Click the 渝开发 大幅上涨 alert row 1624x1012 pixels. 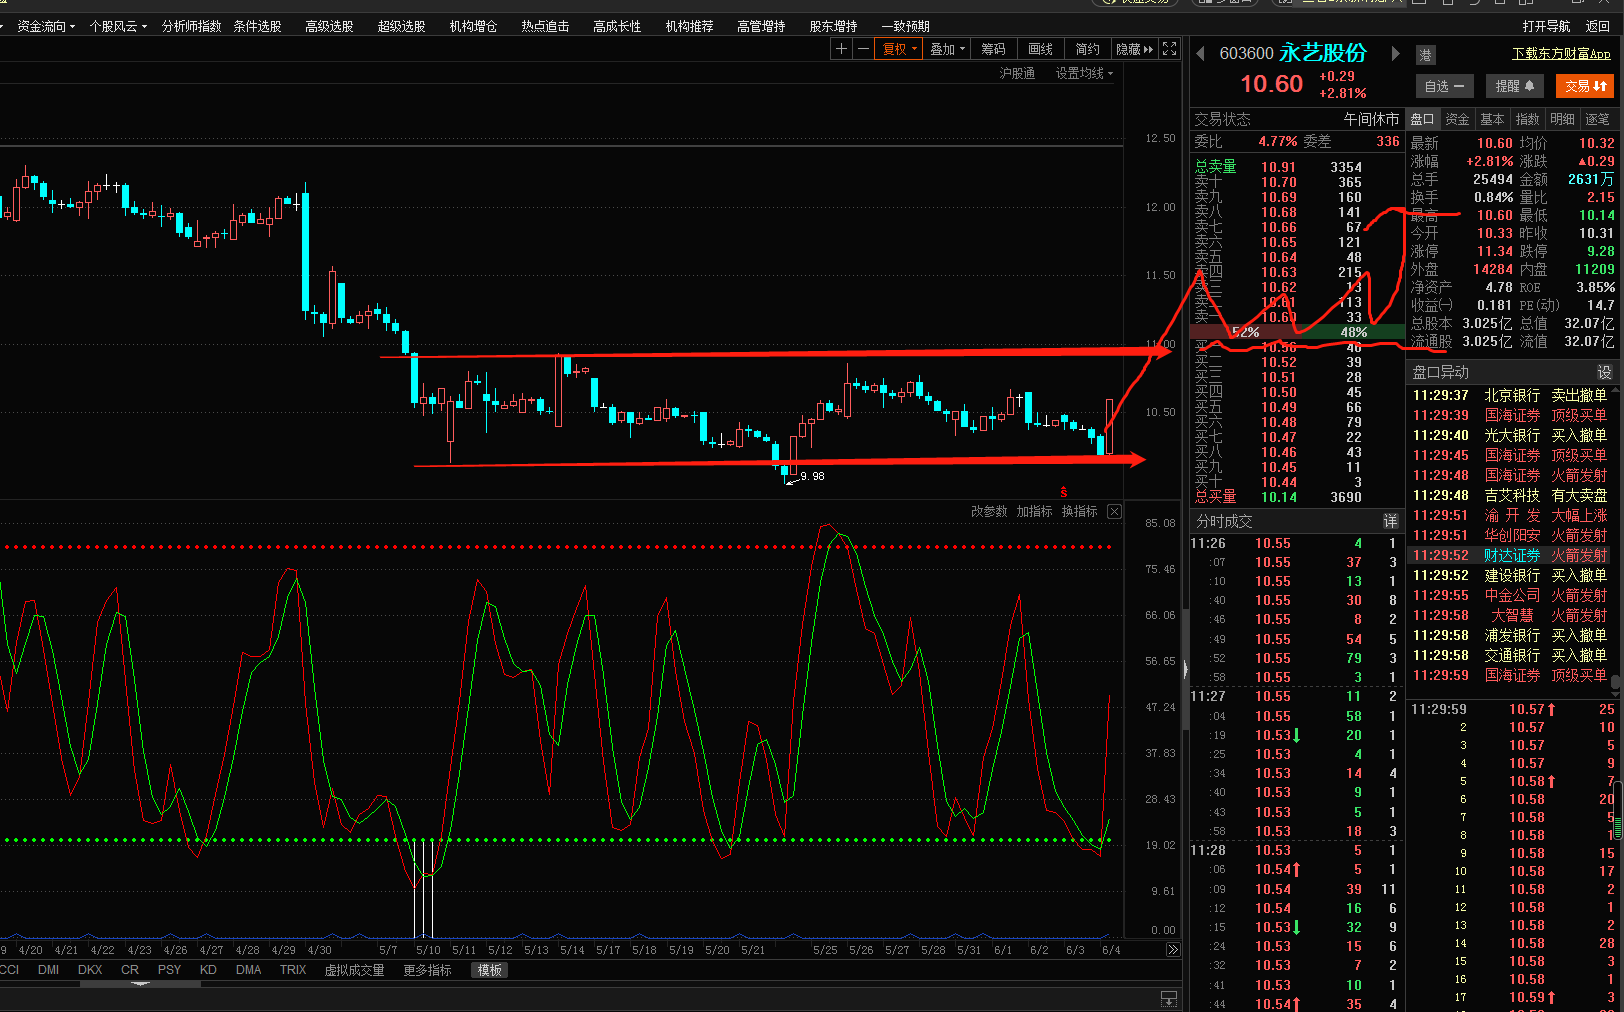1510,515
